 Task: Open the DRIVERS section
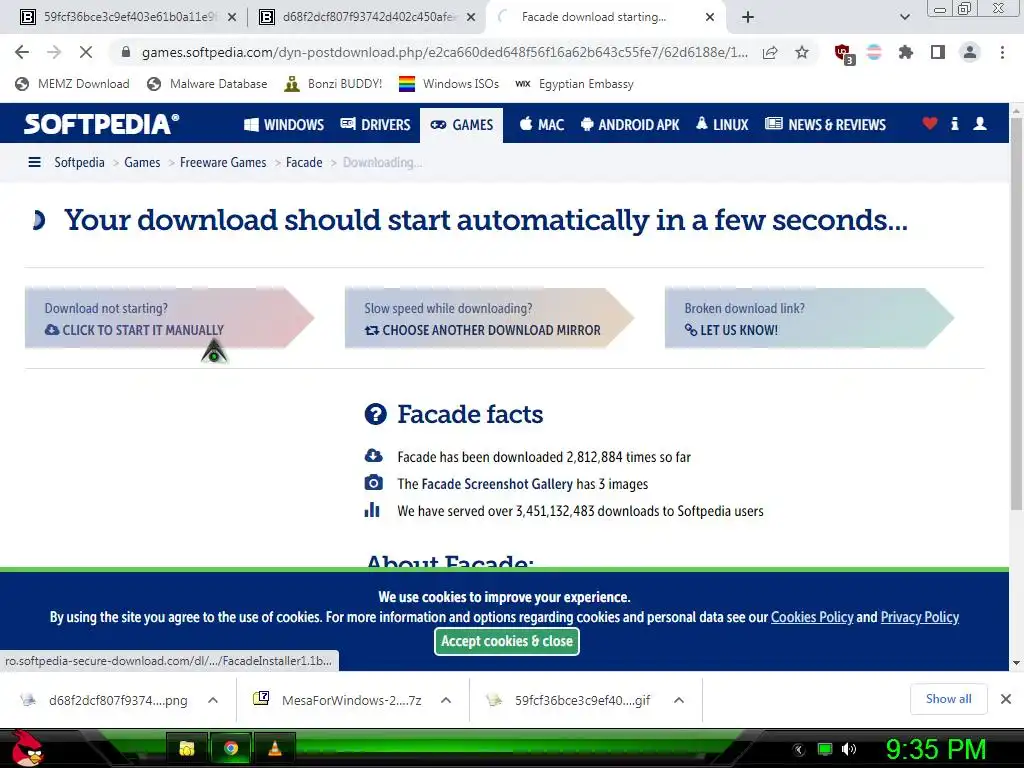click(376, 124)
